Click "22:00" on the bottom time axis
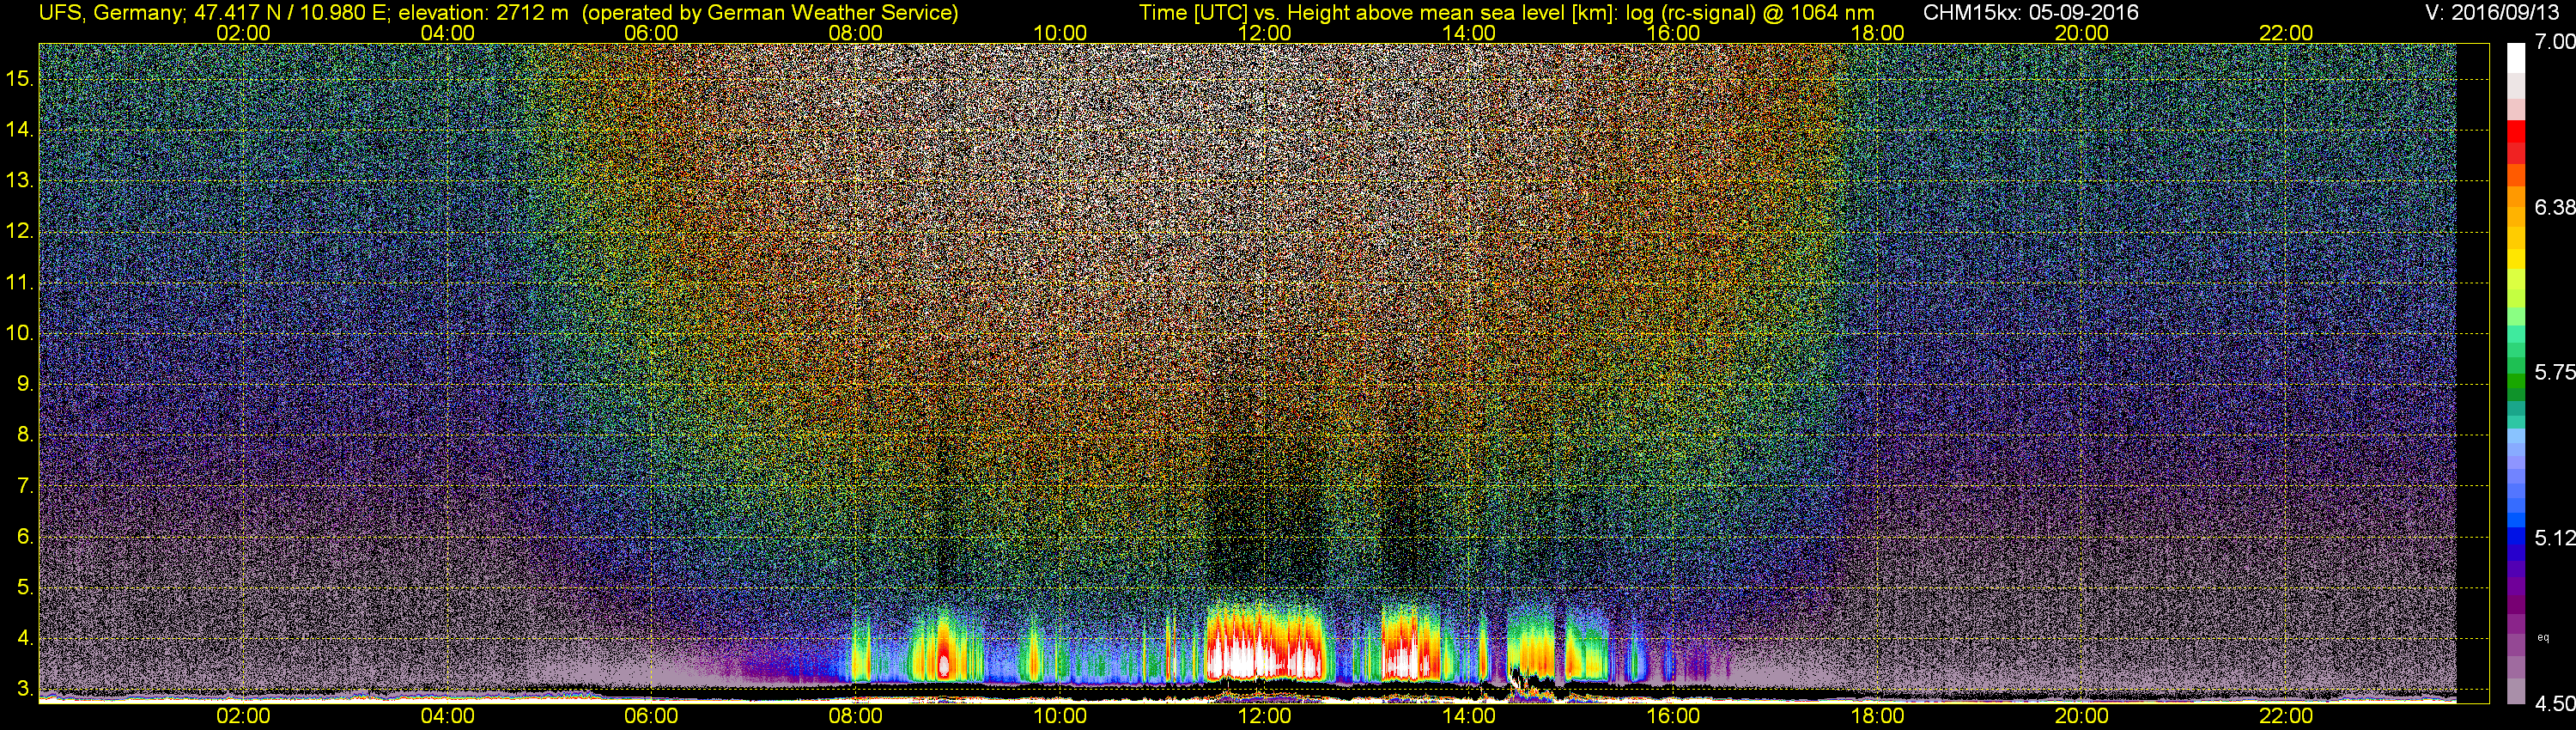 [2286, 716]
